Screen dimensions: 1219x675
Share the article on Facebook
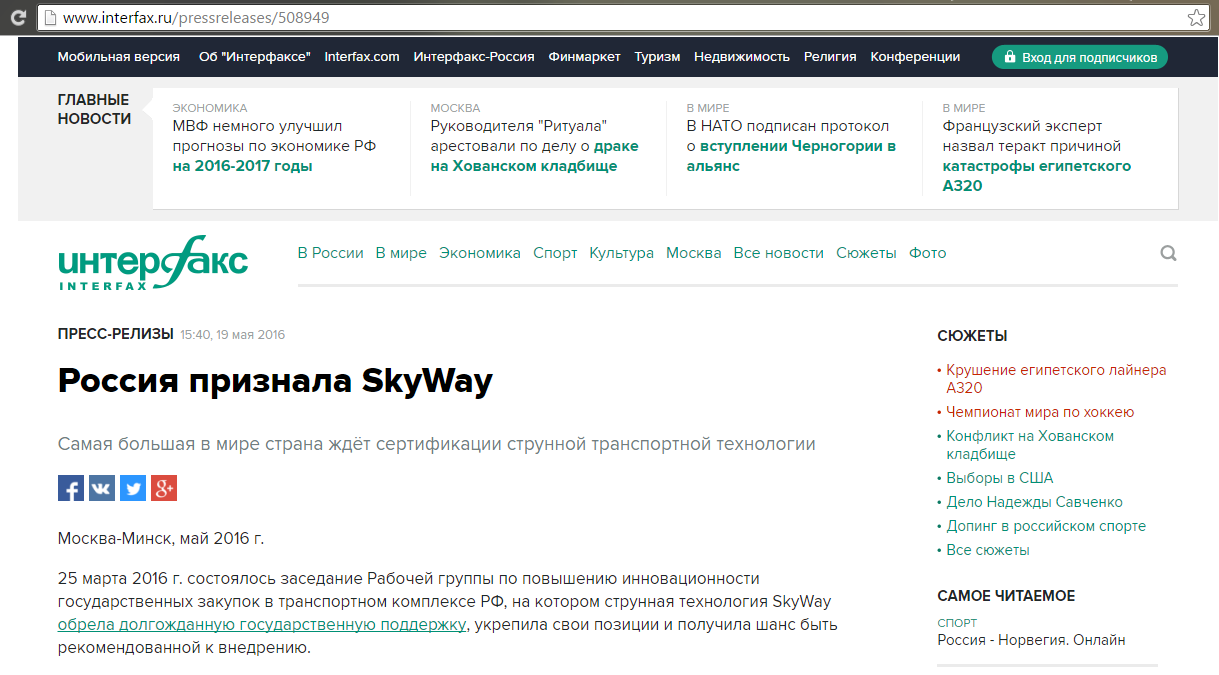point(71,488)
